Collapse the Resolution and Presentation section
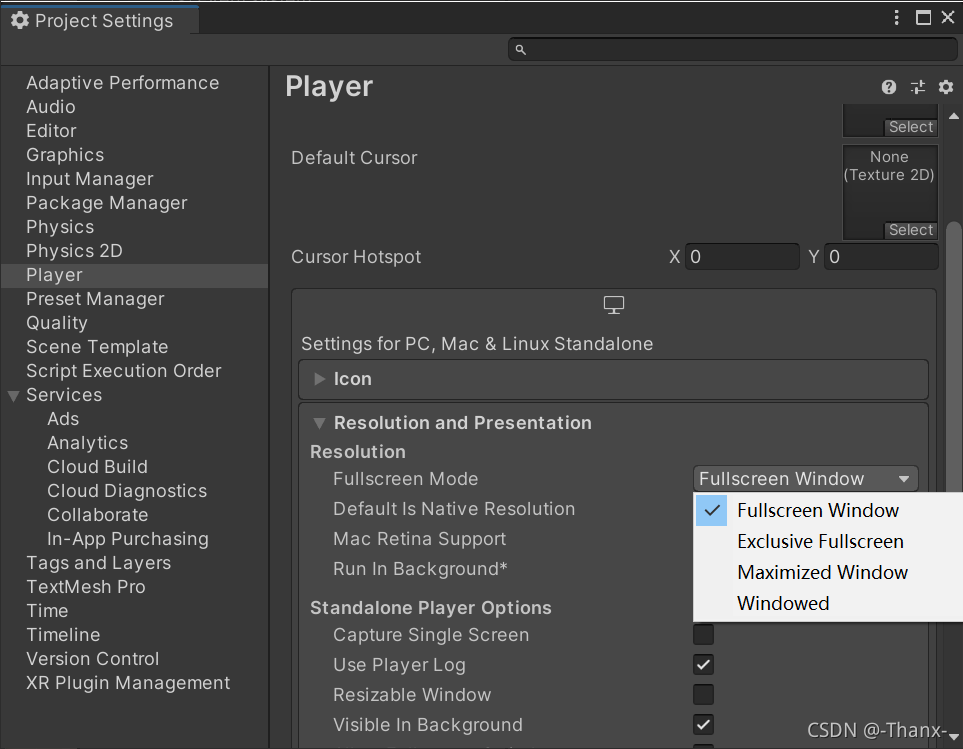The height and width of the screenshot is (749, 963). point(319,423)
